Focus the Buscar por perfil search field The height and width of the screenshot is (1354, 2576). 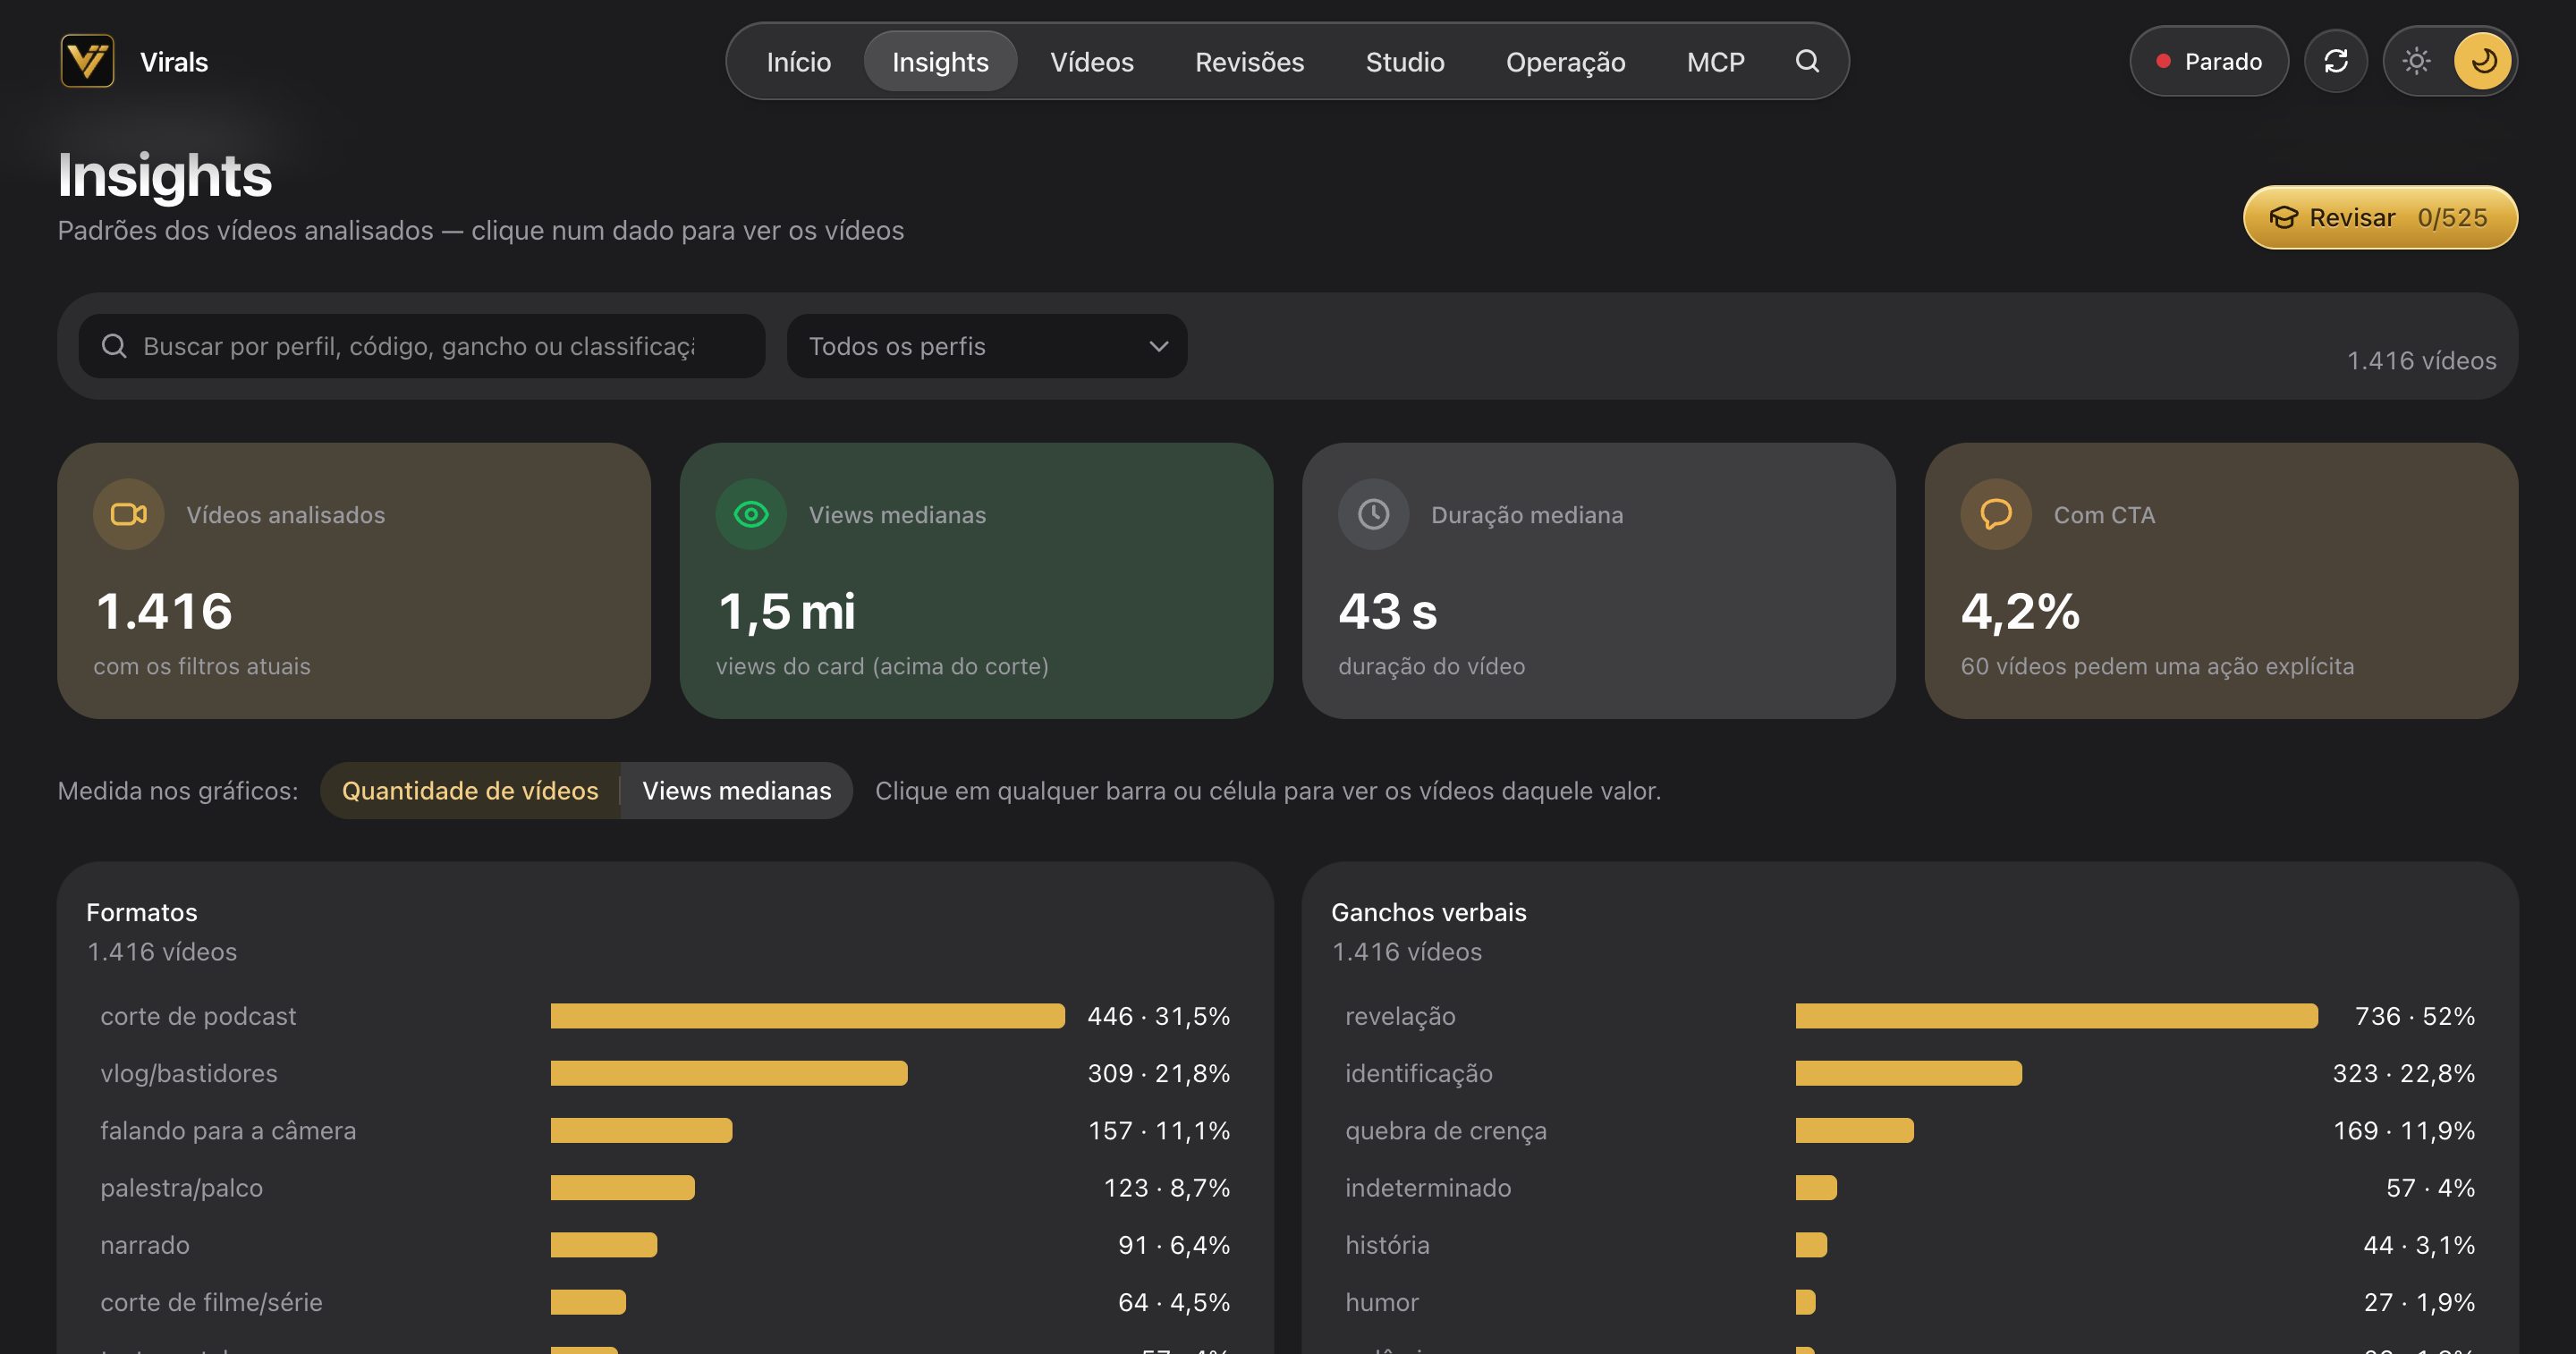tap(422, 346)
